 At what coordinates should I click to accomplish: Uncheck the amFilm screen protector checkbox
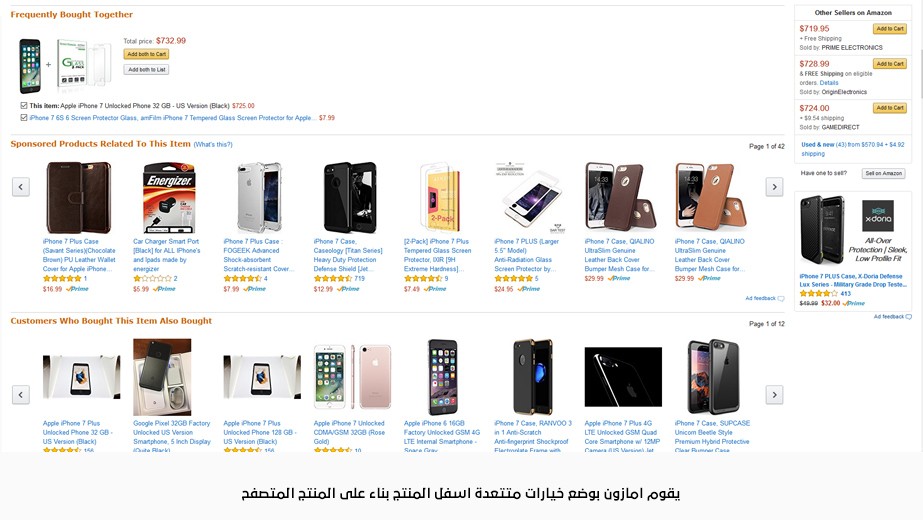tap(24, 117)
